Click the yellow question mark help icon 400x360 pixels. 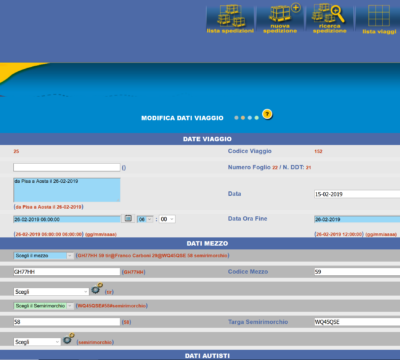coord(267,114)
